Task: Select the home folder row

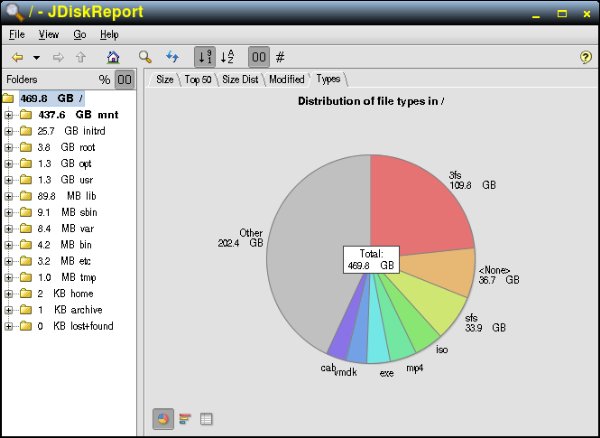Action: tap(65, 294)
